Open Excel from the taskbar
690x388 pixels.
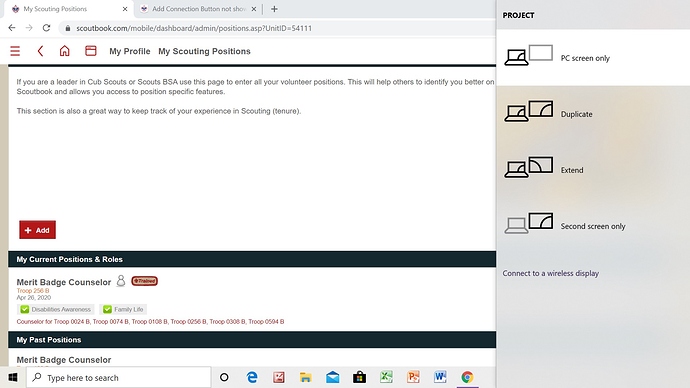[386, 377]
